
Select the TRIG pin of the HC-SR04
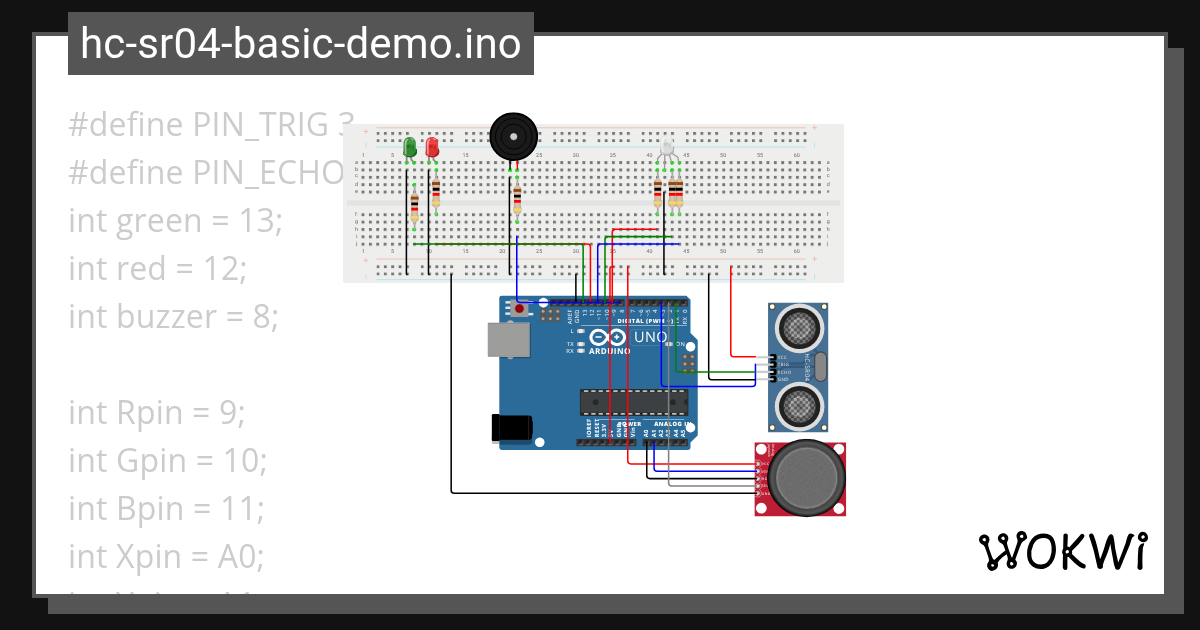point(774,365)
